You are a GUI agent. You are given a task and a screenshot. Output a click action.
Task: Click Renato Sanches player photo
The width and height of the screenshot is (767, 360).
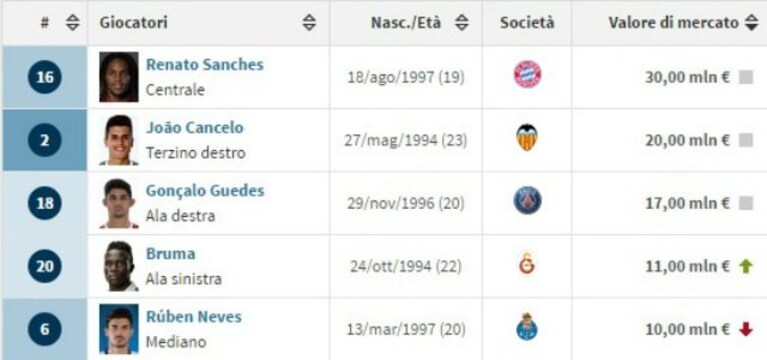tap(119, 77)
